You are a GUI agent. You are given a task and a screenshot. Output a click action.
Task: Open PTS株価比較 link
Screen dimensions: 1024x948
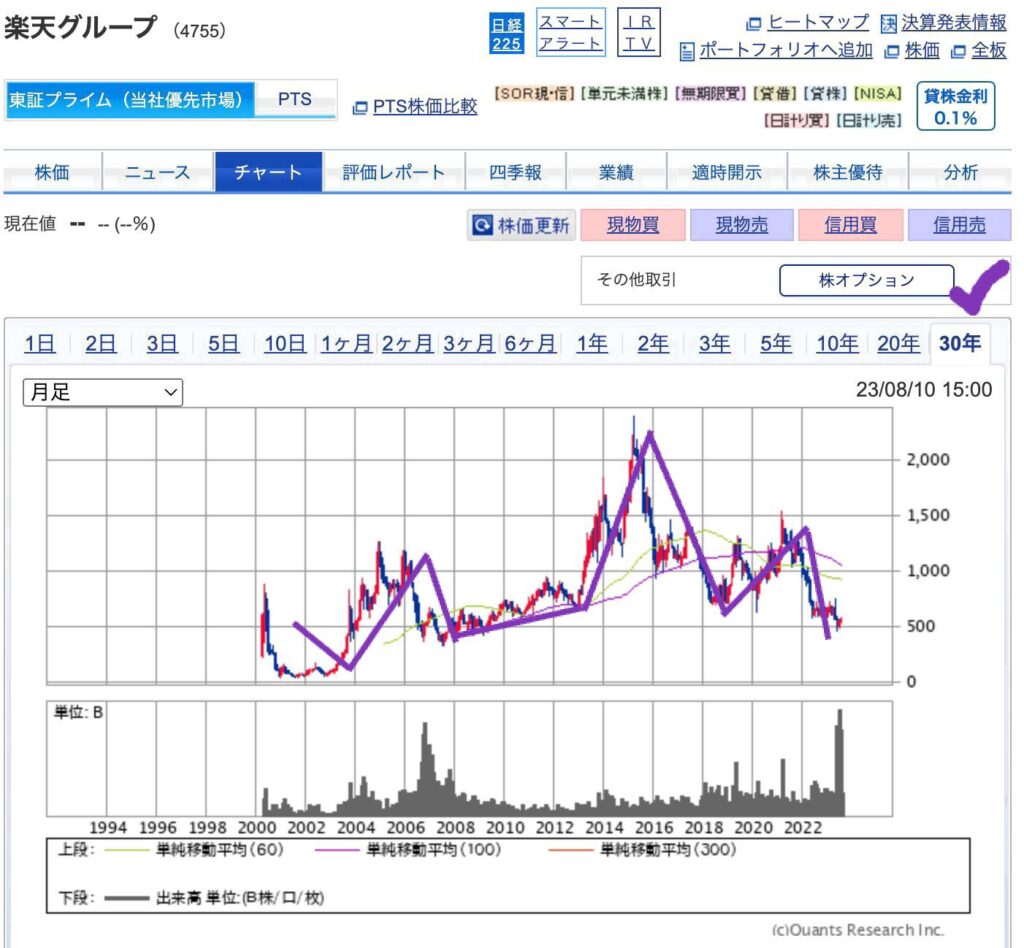pos(425,106)
